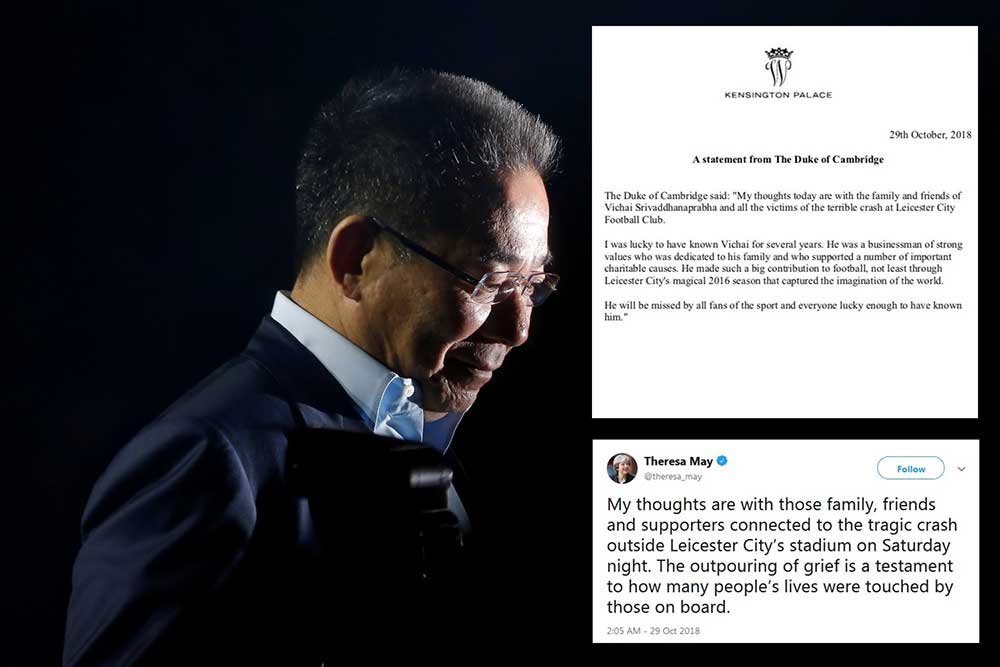Click the Kensington Palace crest logo
Viewport: 1000px width, 667px height.
tap(778, 66)
